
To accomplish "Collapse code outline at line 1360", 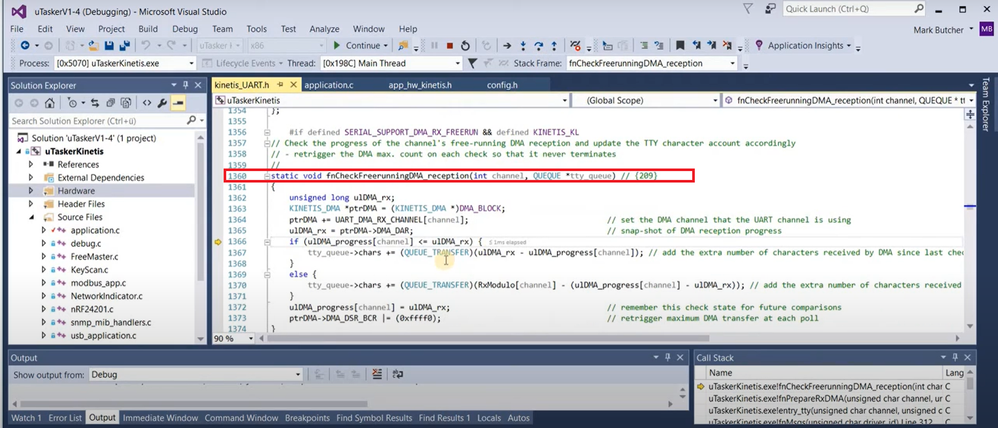I will pyautogui.click(x=267, y=175).
